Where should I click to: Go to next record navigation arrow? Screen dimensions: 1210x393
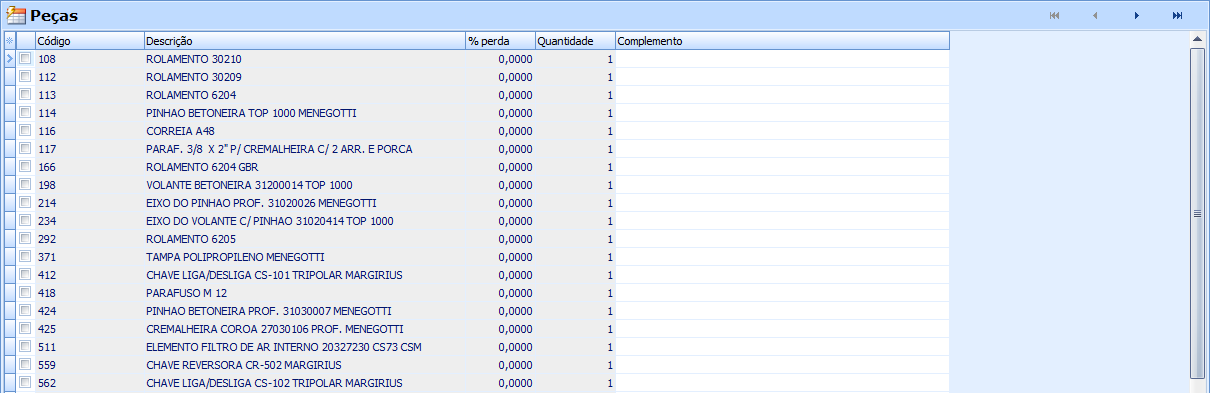pyautogui.click(x=1137, y=15)
